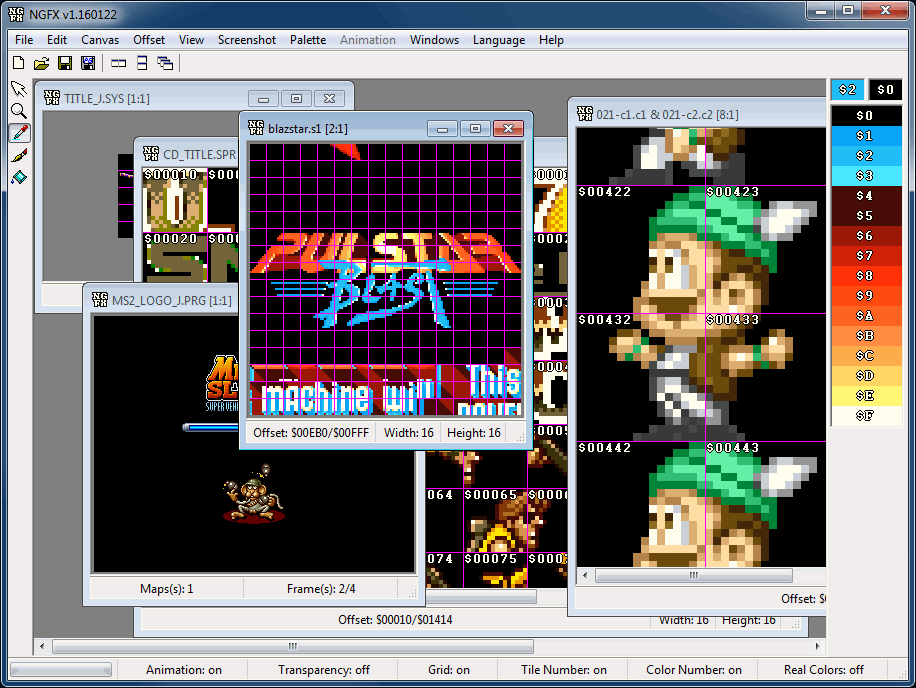Pick the paintbrush tool
The image size is (916, 688).
(19, 155)
